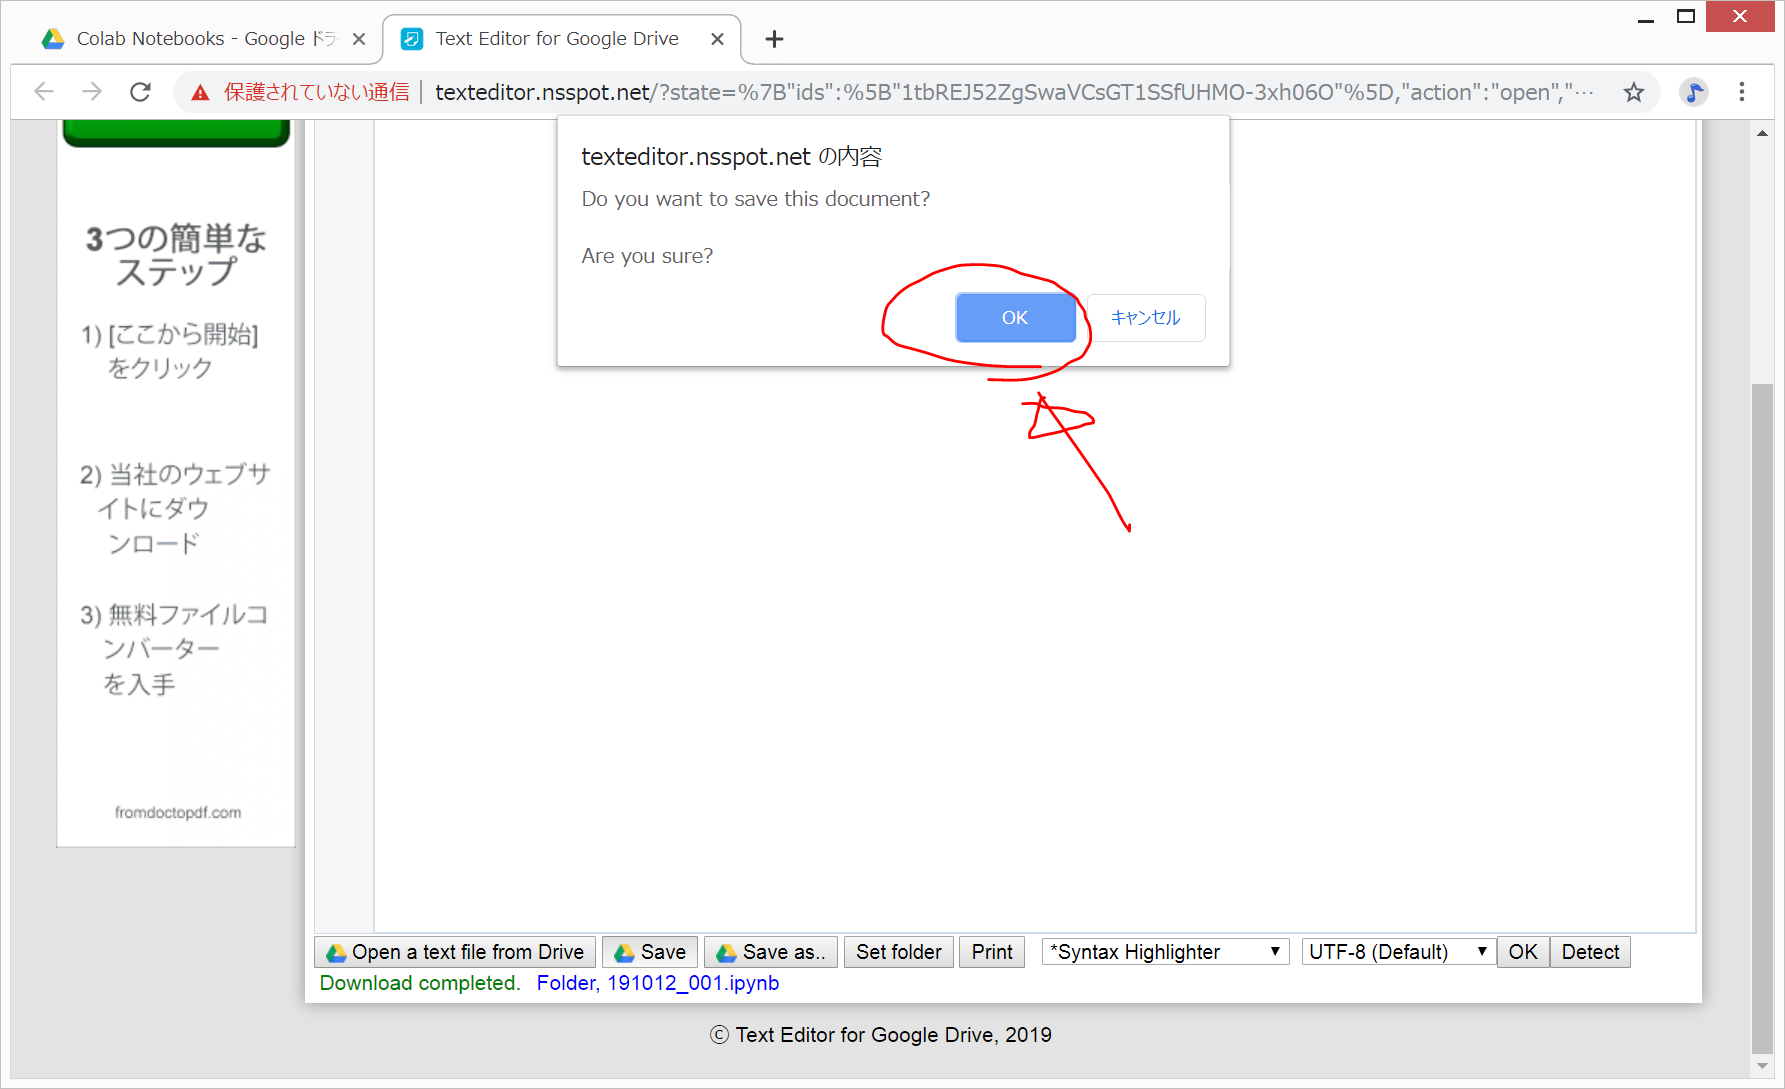Open the Chrome three-dot menu
The image size is (1785, 1089).
click(x=1741, y=92)
